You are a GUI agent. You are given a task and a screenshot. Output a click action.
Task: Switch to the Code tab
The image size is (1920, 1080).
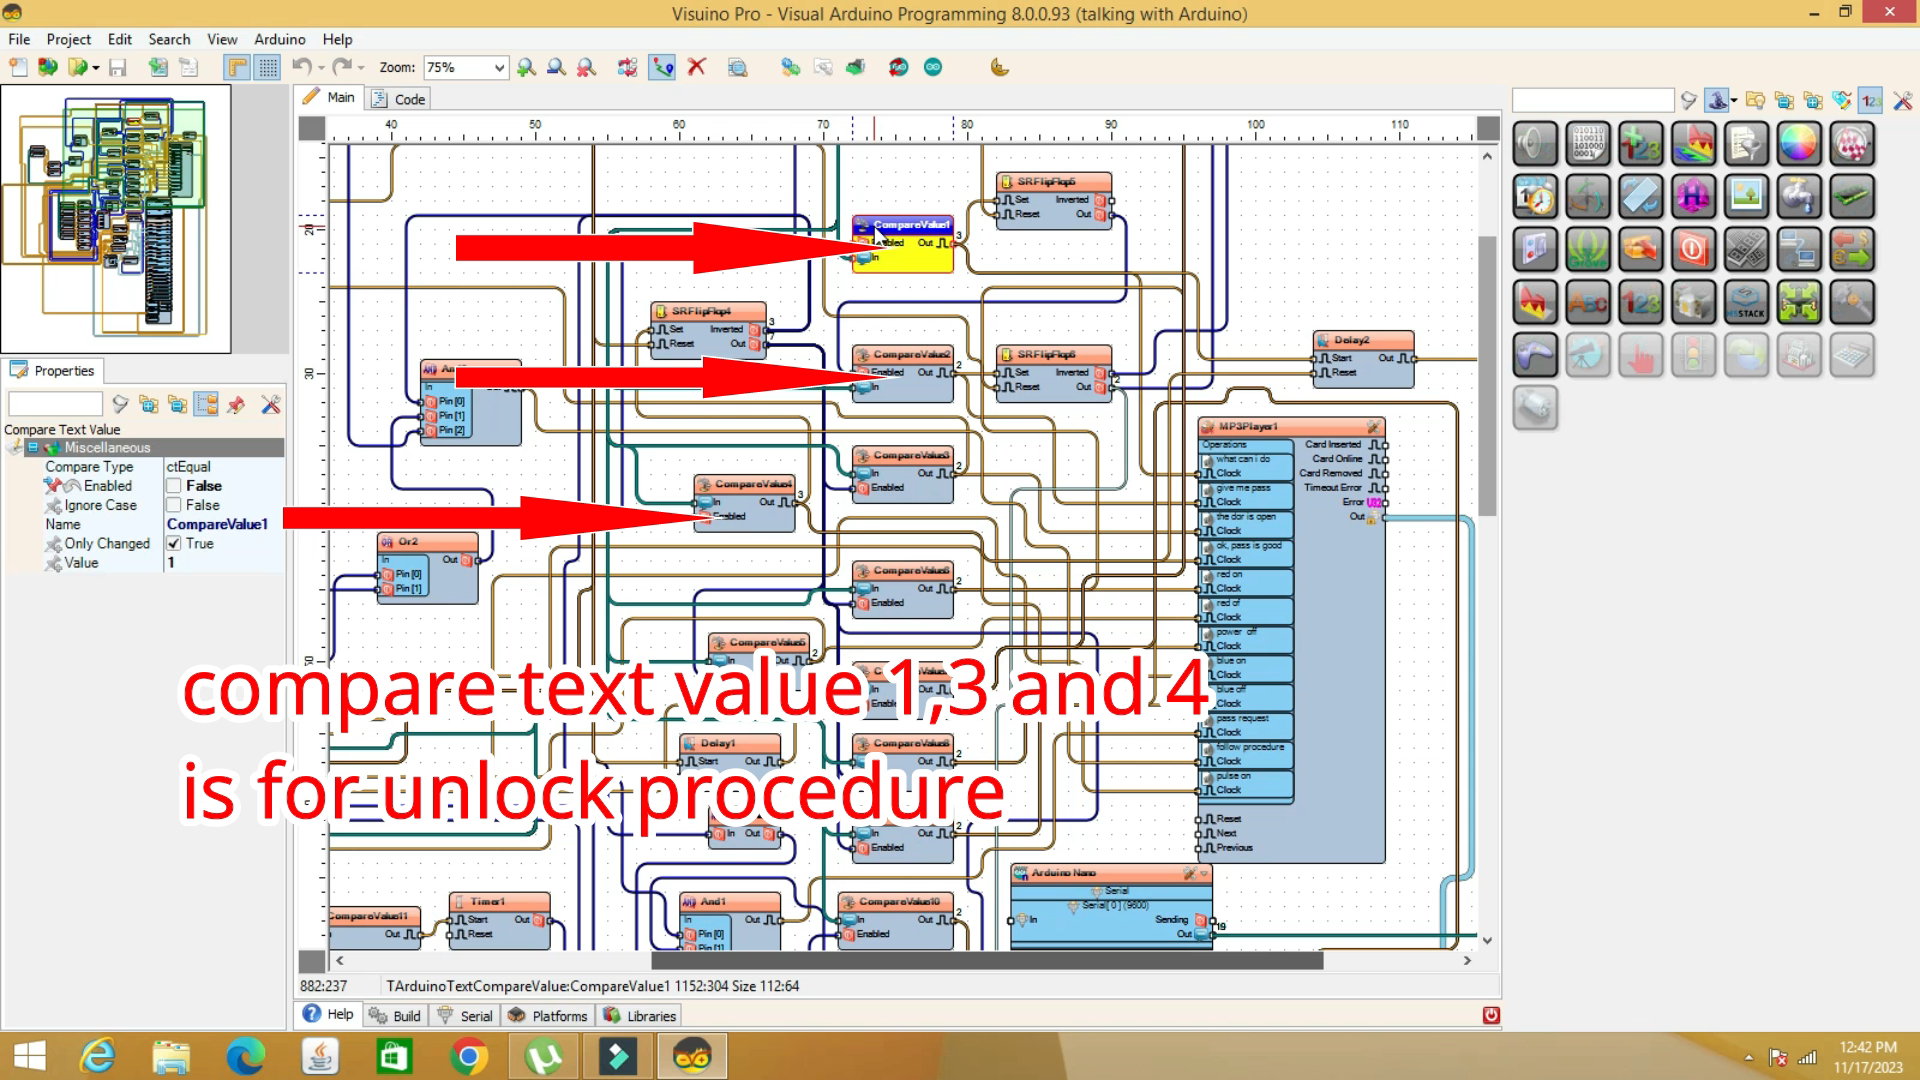(398, 98)
